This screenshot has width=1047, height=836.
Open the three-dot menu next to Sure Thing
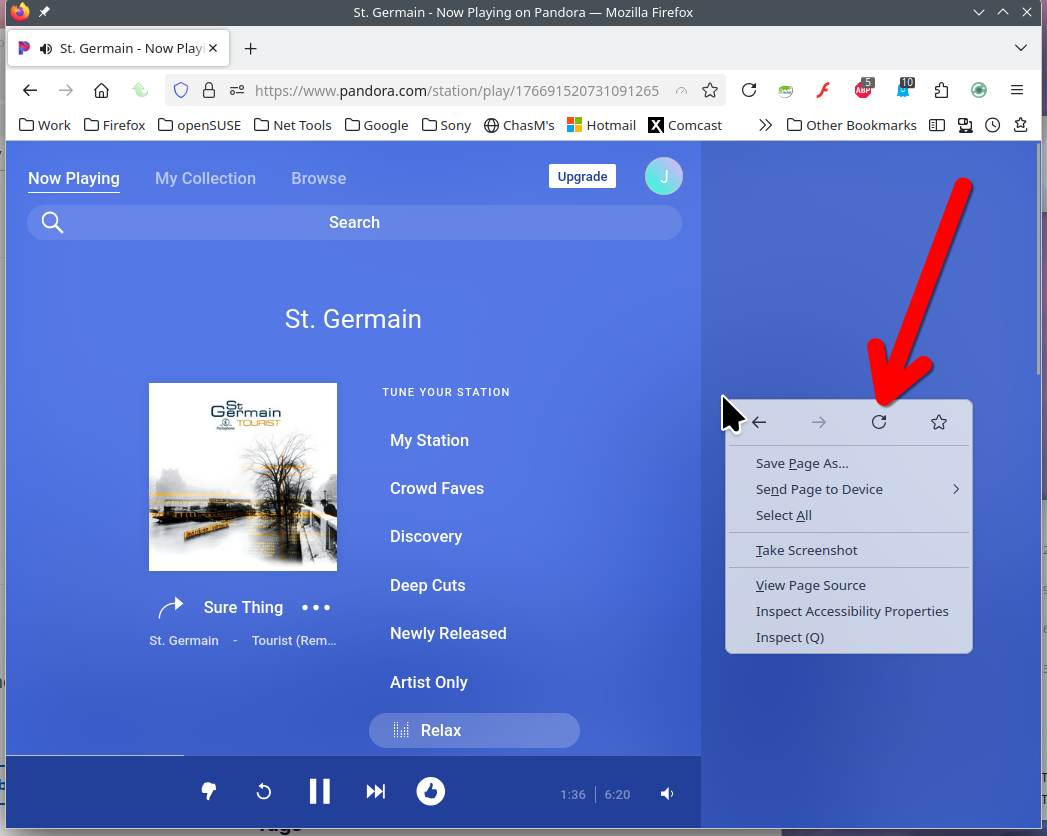316,608
